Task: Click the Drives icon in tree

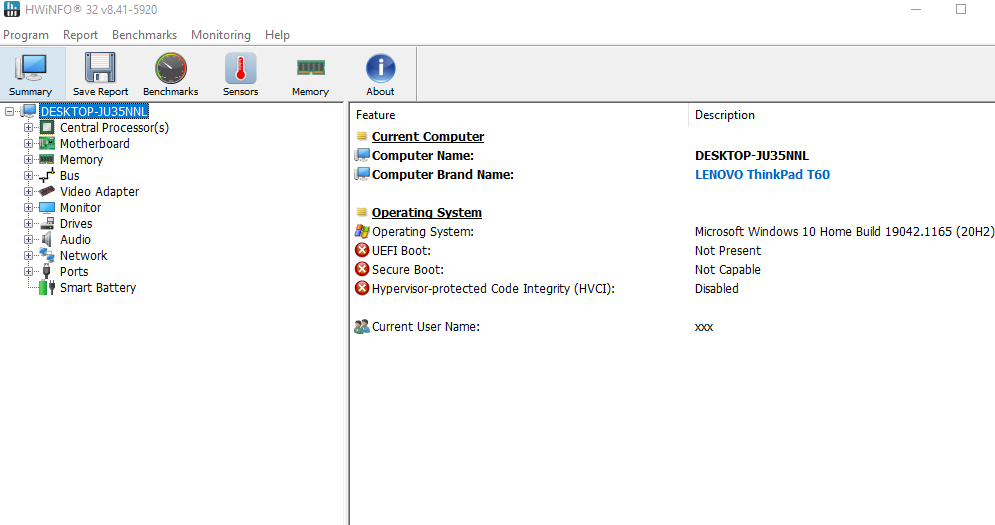Action: 47,223
